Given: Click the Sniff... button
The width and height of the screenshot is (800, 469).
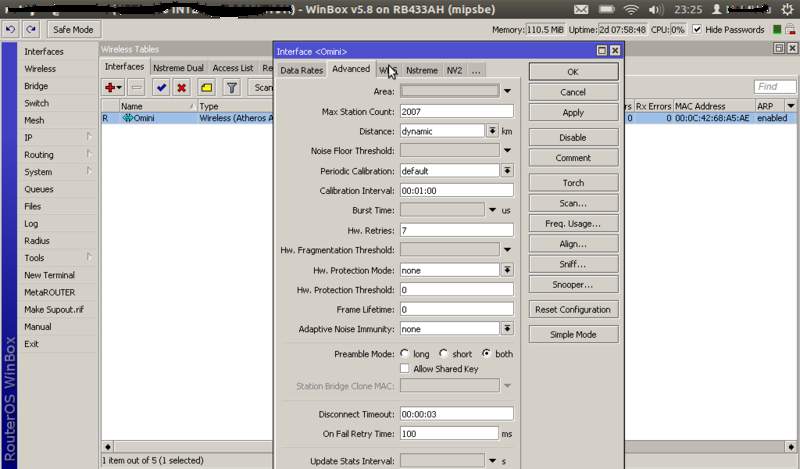Looking at the screenshot, I should [573, 264].
